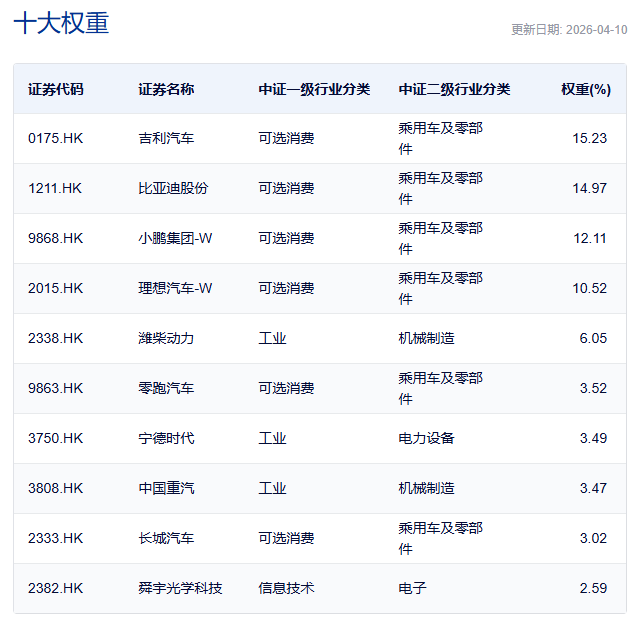This screenshot has height=622, width=633.
Task: Click the 更新日期 2026-04-10 label
Action: pos(569,29)
